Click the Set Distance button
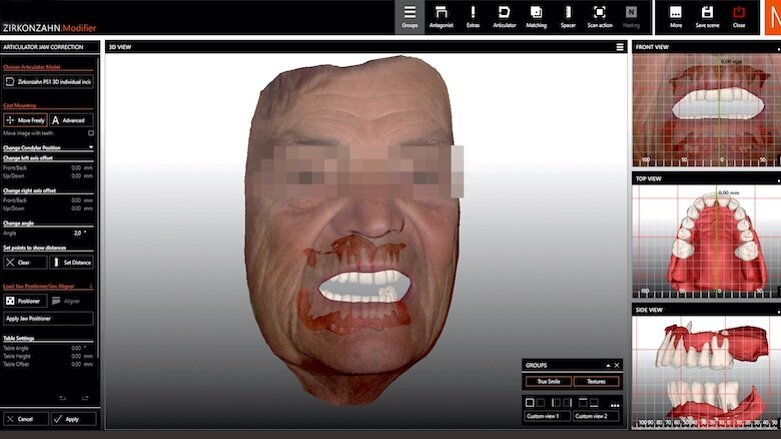This screenshot has height=439, width=781. tap(71, 263)
